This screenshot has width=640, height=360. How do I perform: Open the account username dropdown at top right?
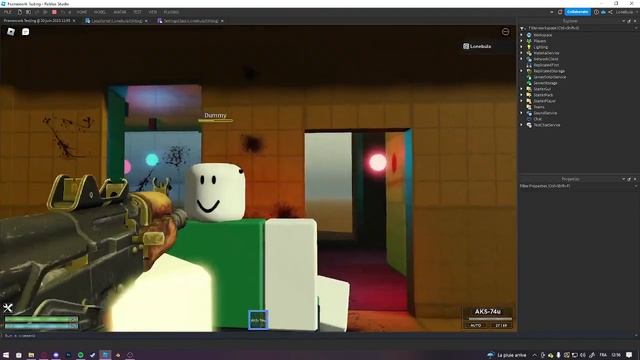click(x=626, y=12)
